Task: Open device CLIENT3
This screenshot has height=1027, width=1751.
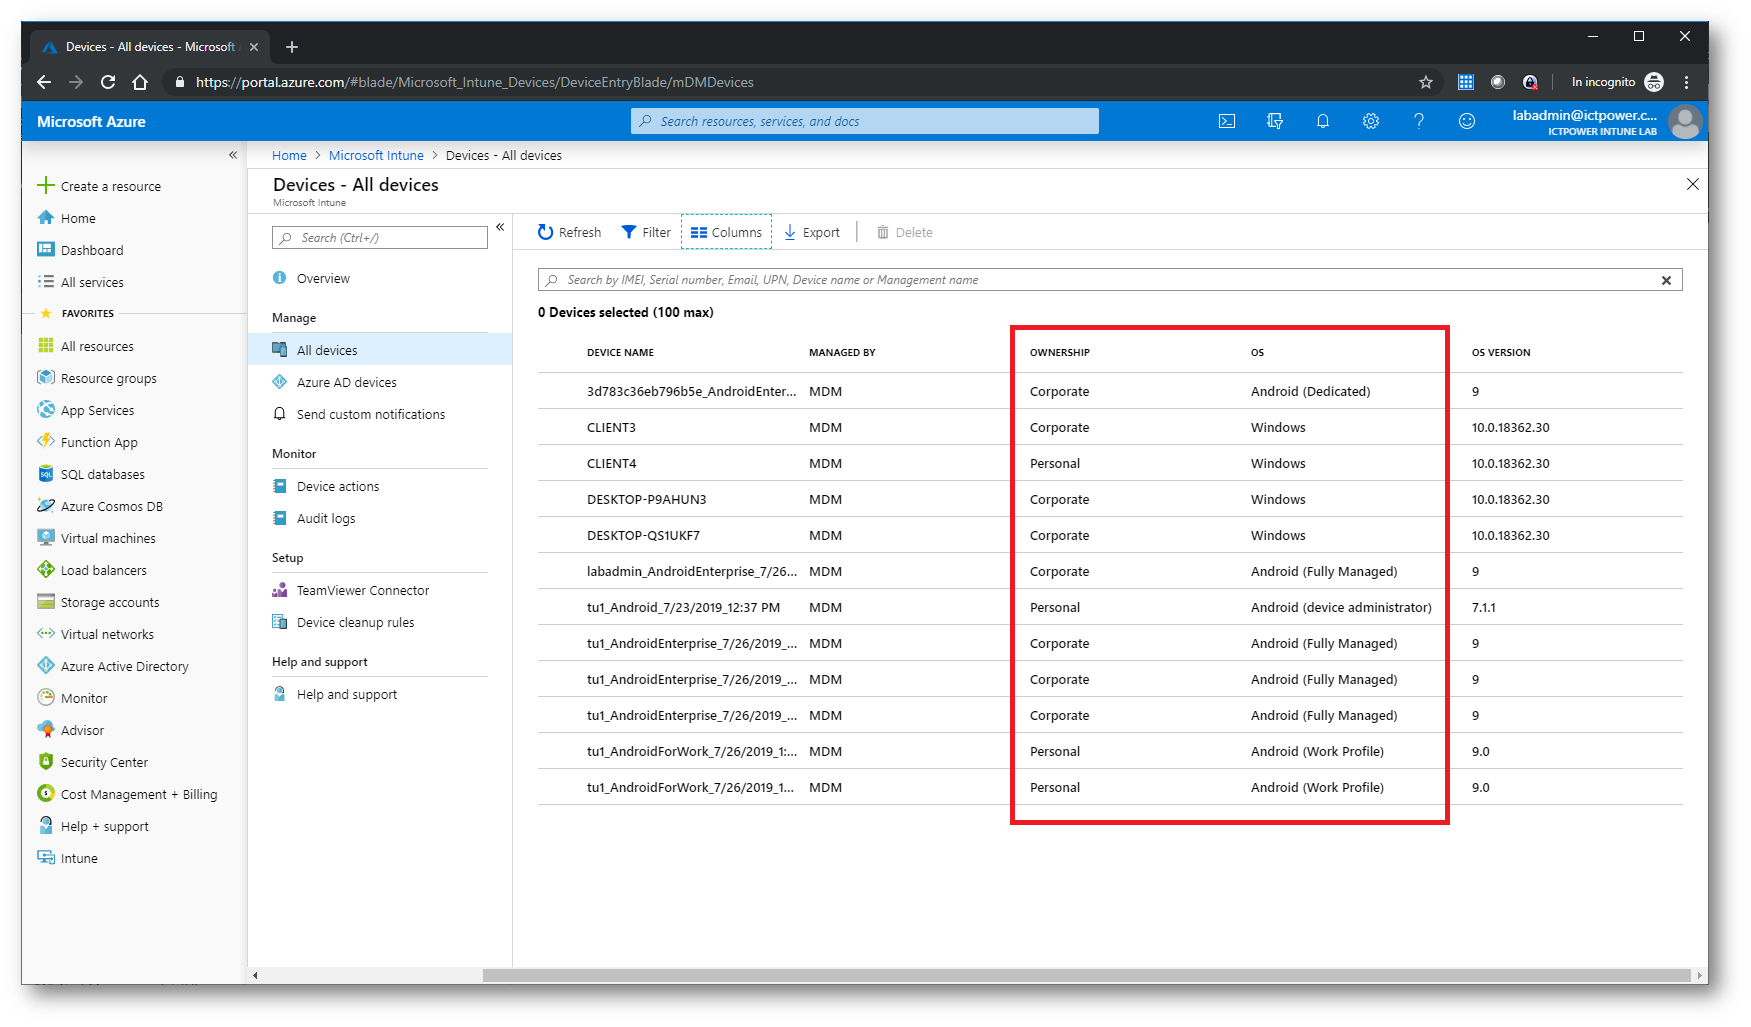Action: (x=611, y=427)
